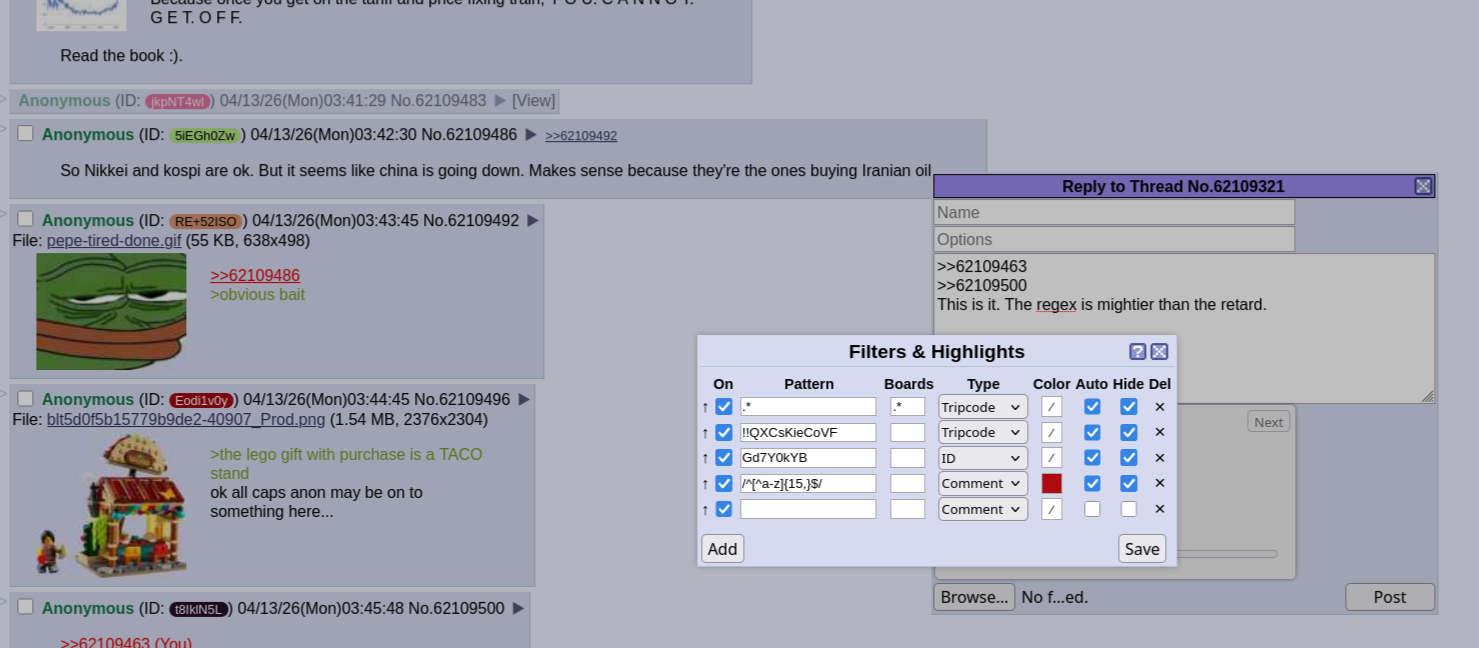This screenshot has width=1479, height=648.
Task: Open the ID type dropdown for Gd7Y0kYB
Action: (x=983, y=458)
